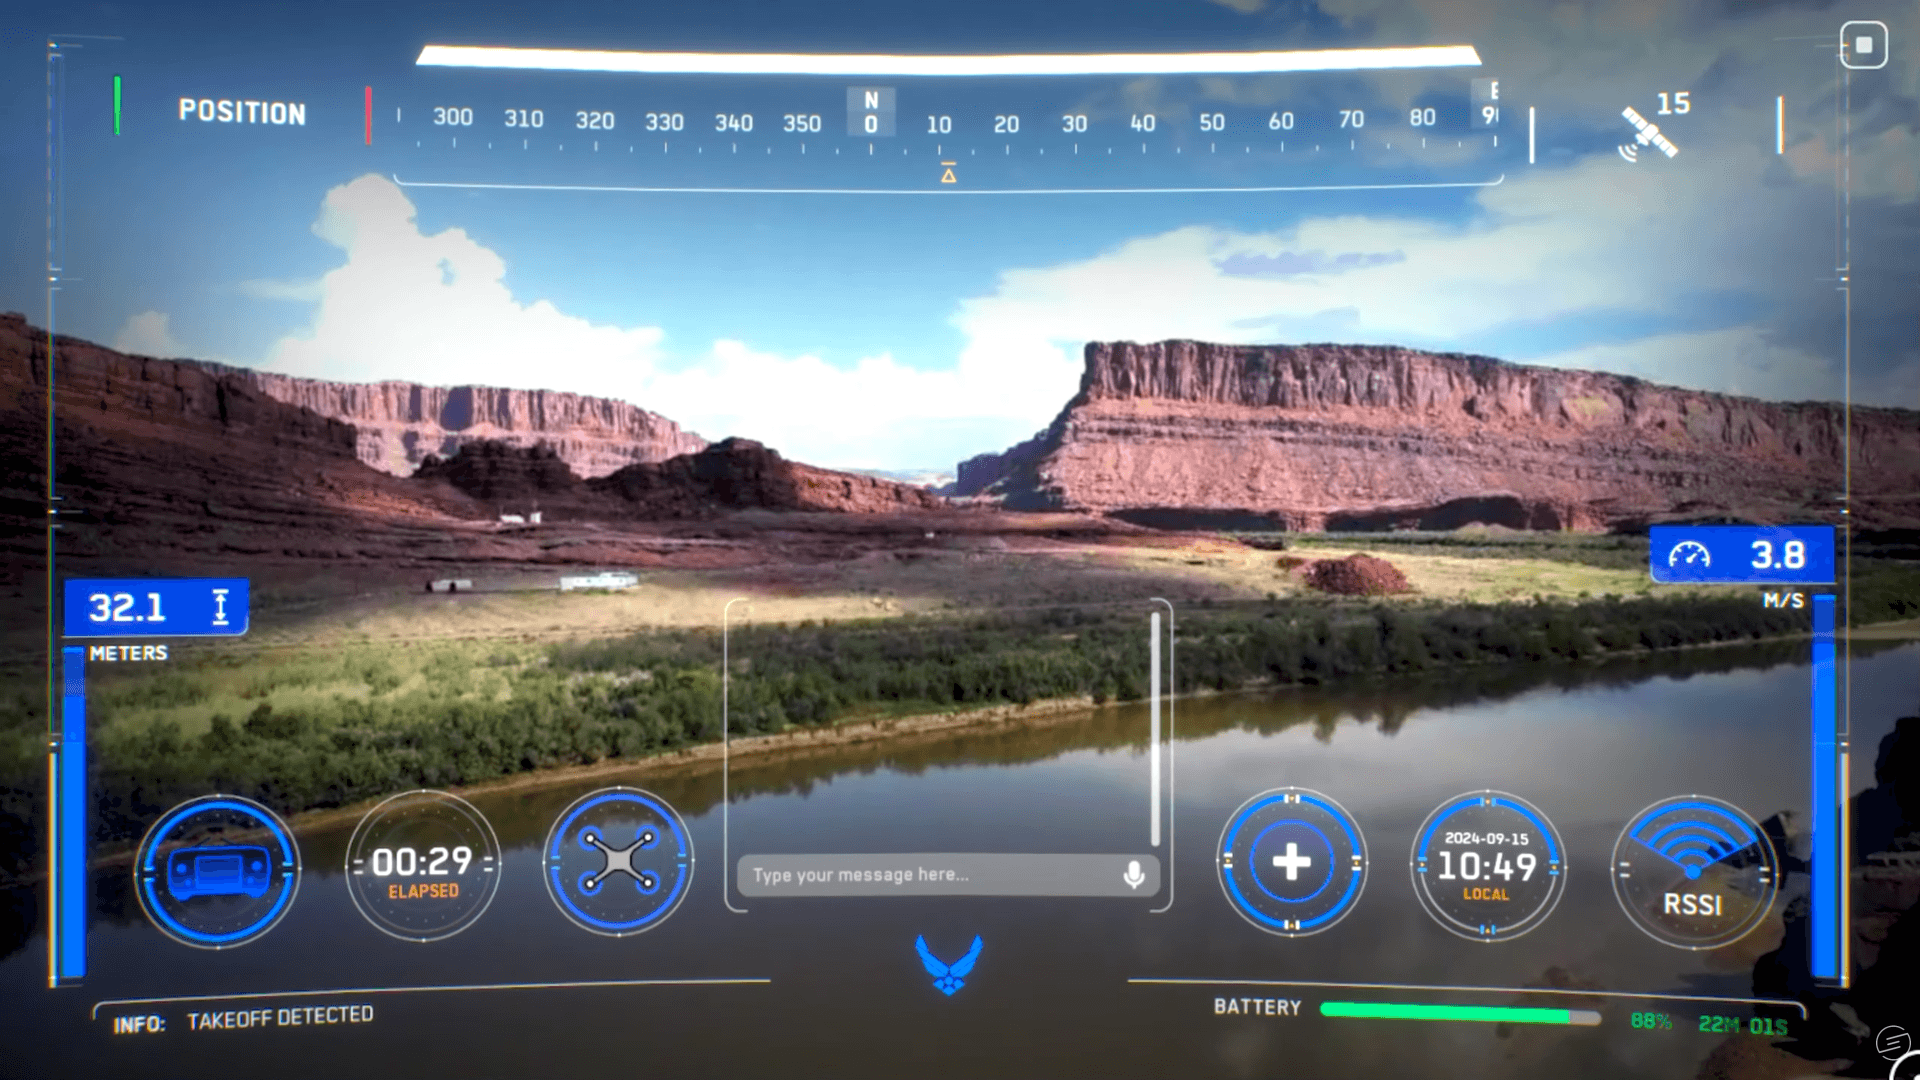Click the satellite GPS count icon
This screenshot has height=1080, width=1920.
click(1648, 133)
